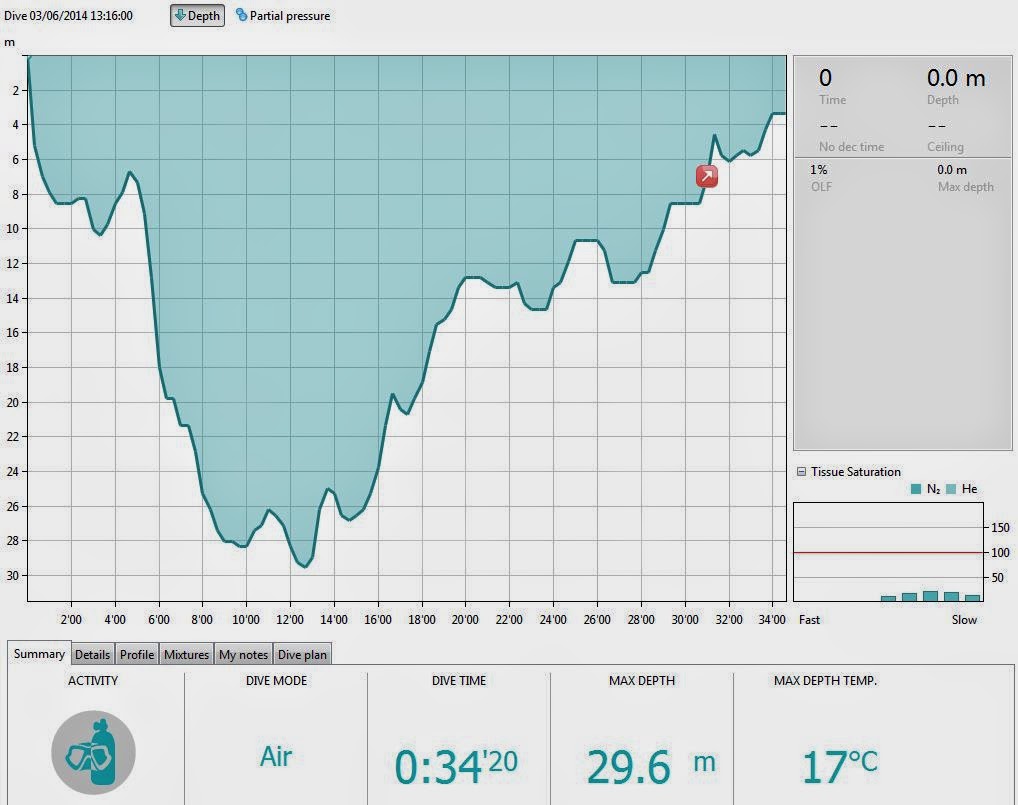Screen dimensions: 1018x805
Task: Click the He legend square
Action: 951,489
